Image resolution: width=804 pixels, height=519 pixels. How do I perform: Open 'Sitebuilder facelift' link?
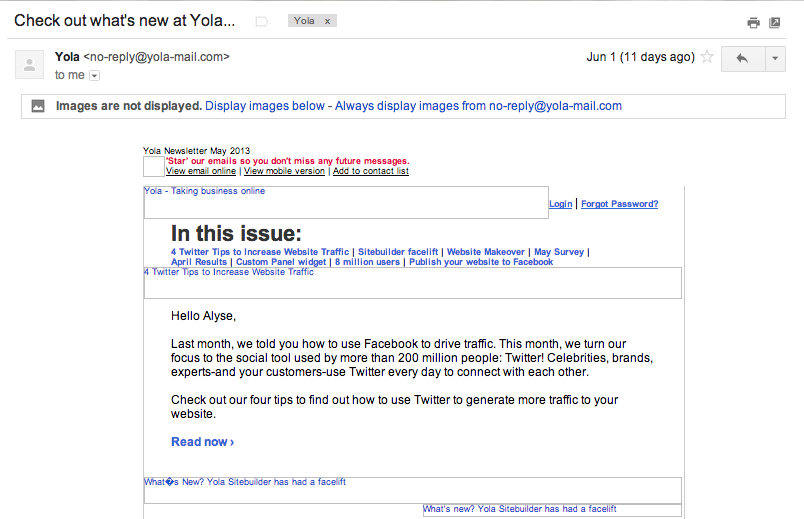click(398, 252)
